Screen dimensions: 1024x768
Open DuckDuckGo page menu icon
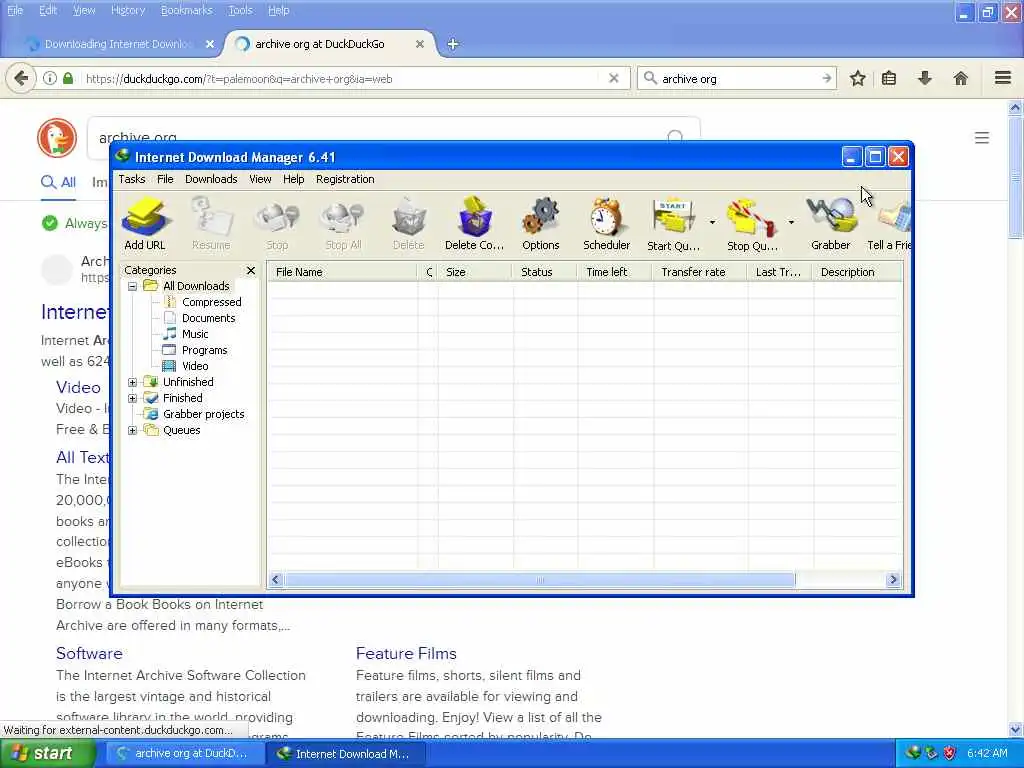click(982, 138)
